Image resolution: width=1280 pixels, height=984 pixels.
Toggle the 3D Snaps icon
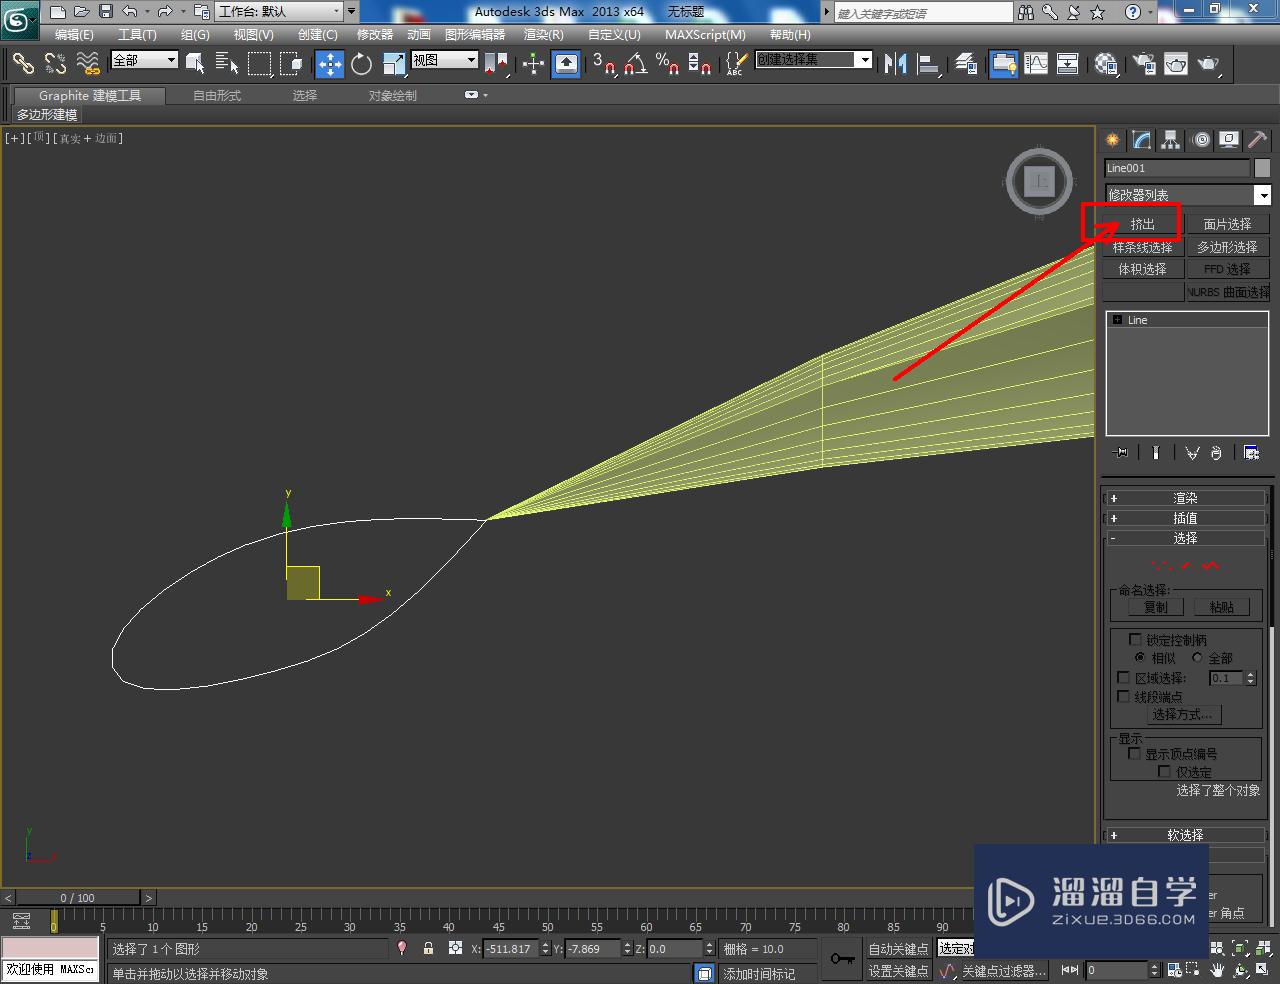(x=603, y=64)
